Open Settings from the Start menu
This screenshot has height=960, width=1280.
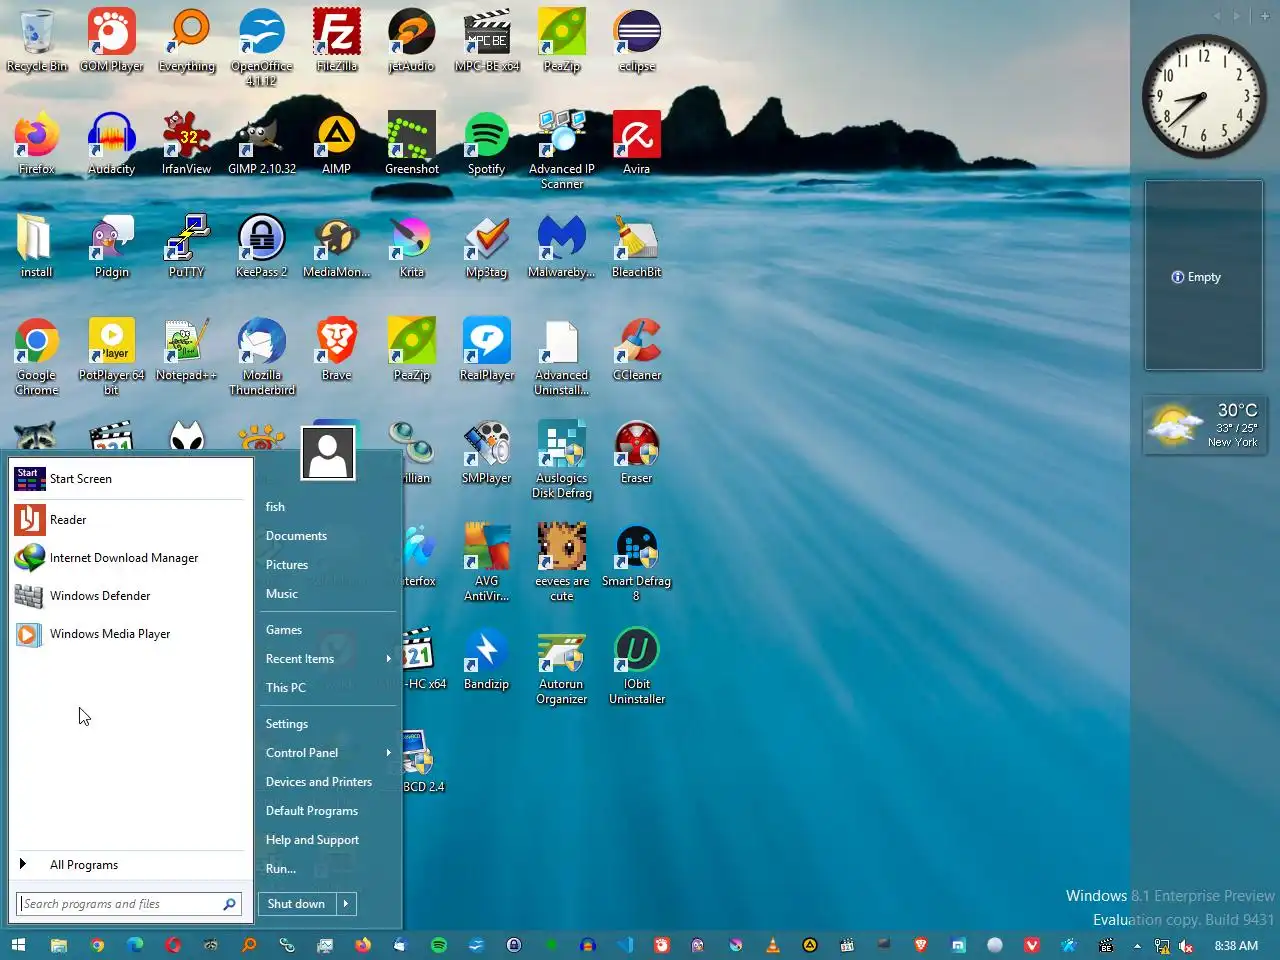pos(327,724)
